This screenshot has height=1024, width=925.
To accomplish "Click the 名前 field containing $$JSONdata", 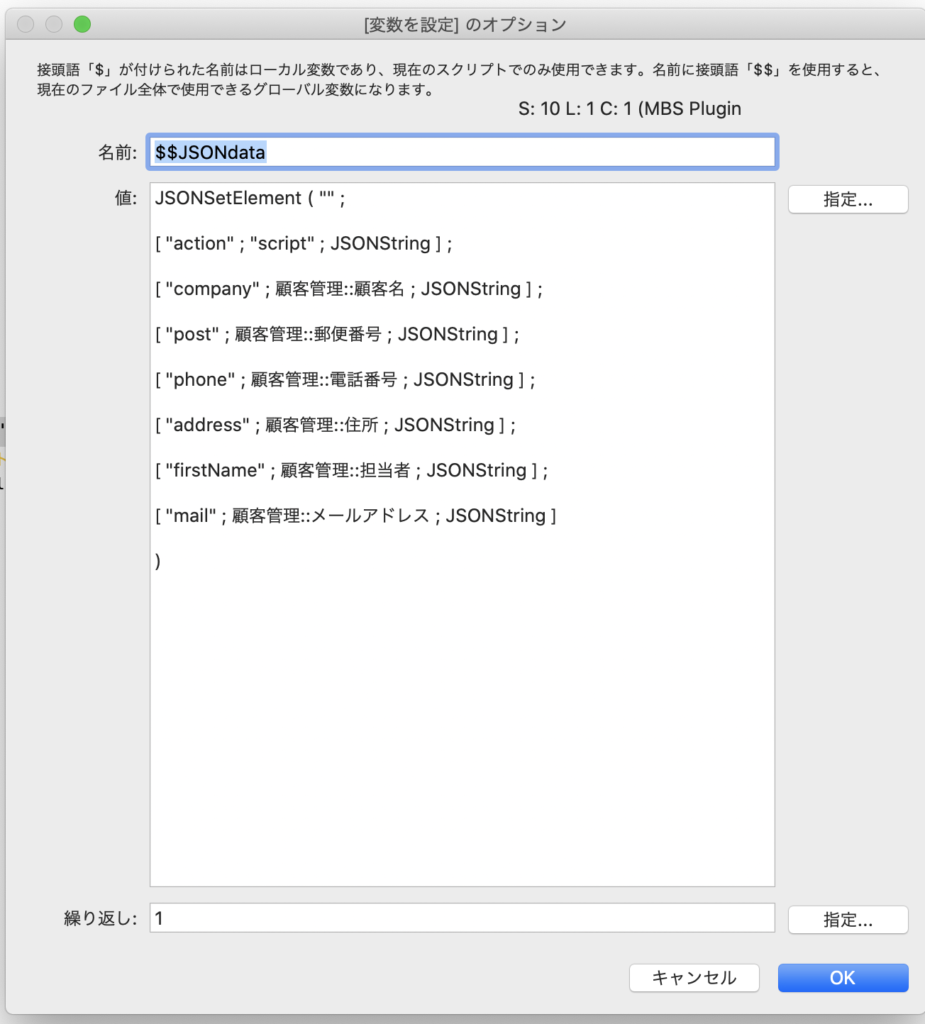I will [461, 152].
